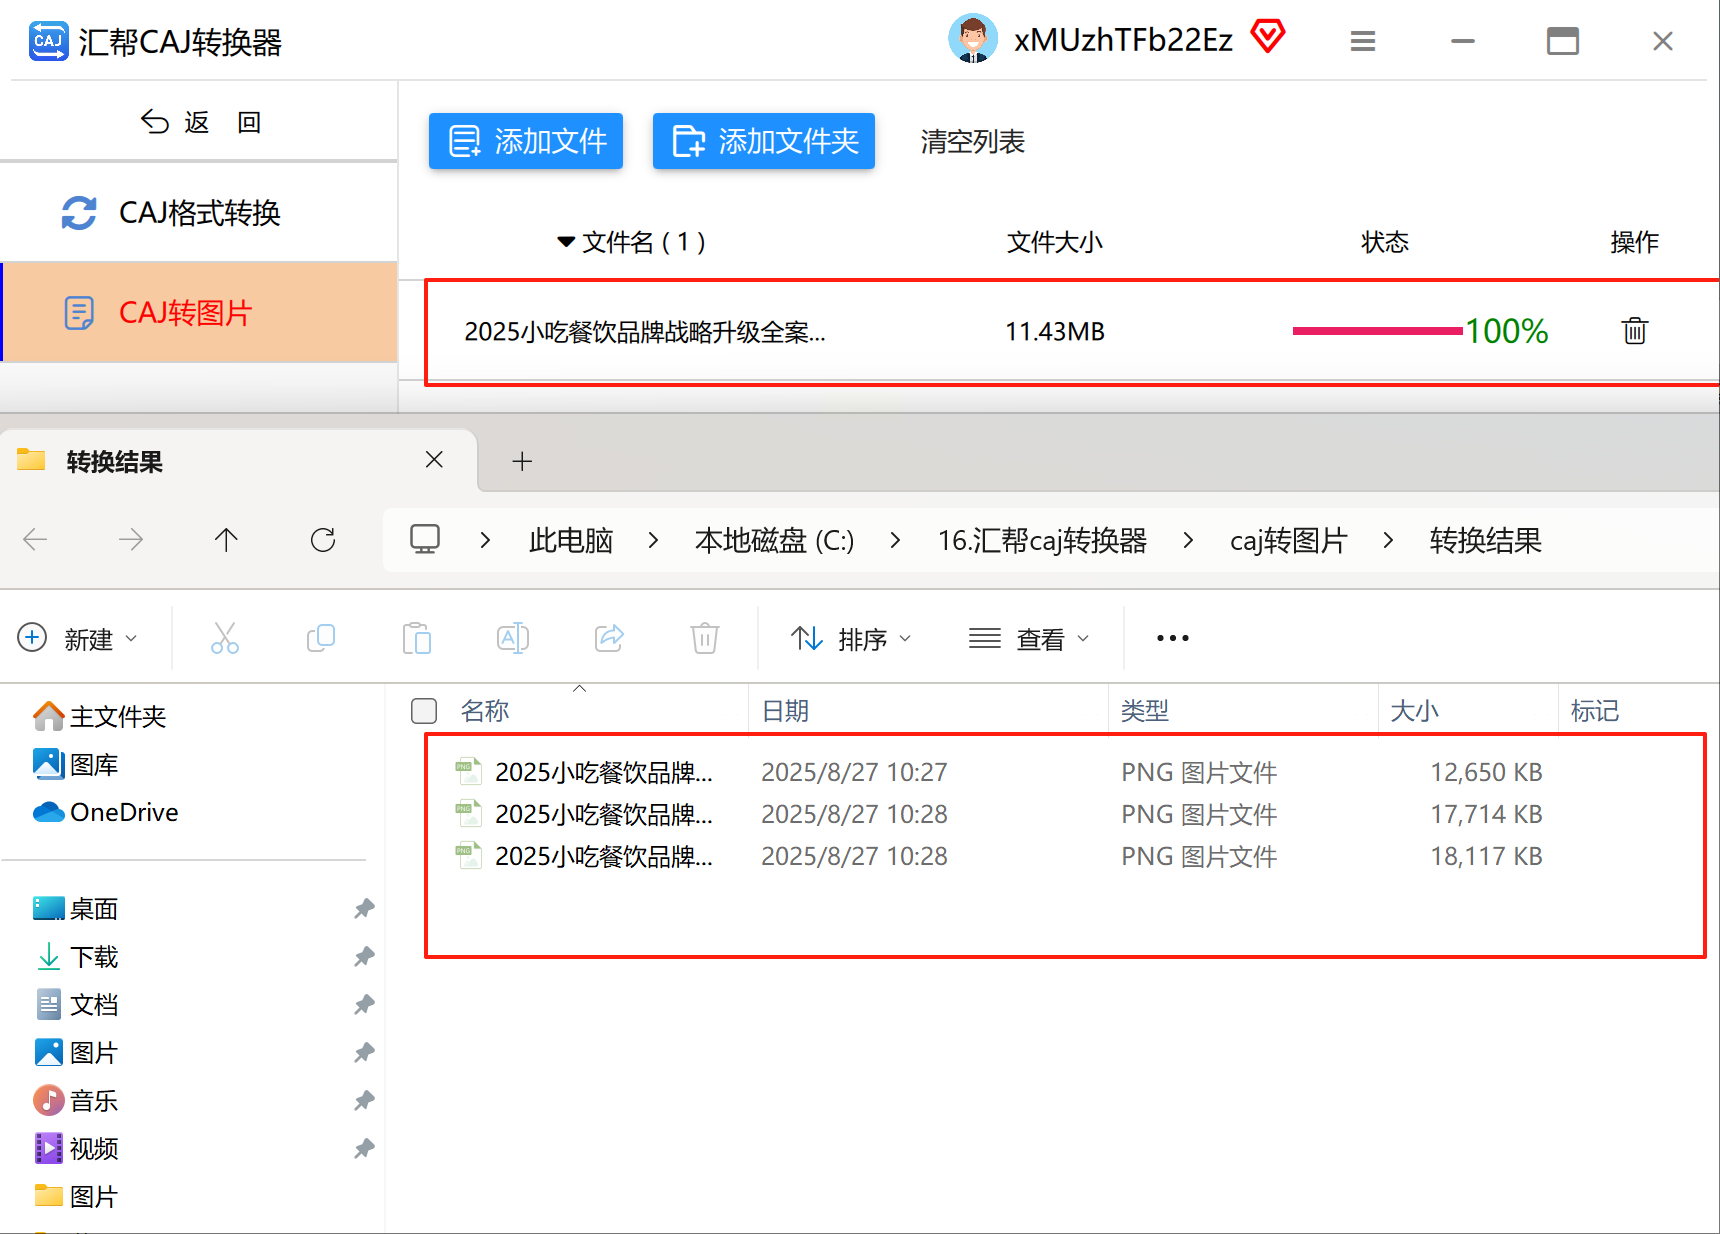Collapse the 文件名 (1) list arrow
Viewport: 1720px width, 1234px height.
(x=566, y=242)
